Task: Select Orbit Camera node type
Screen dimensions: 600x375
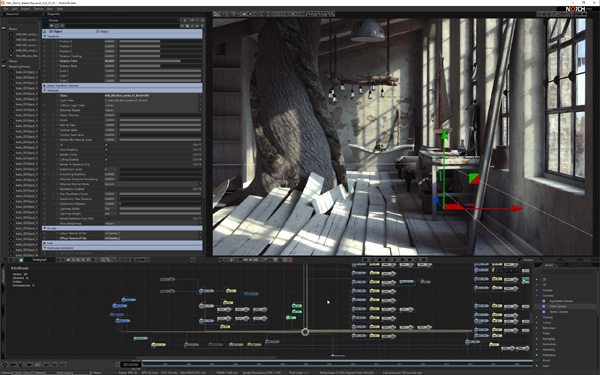Action: click(558, 307)
